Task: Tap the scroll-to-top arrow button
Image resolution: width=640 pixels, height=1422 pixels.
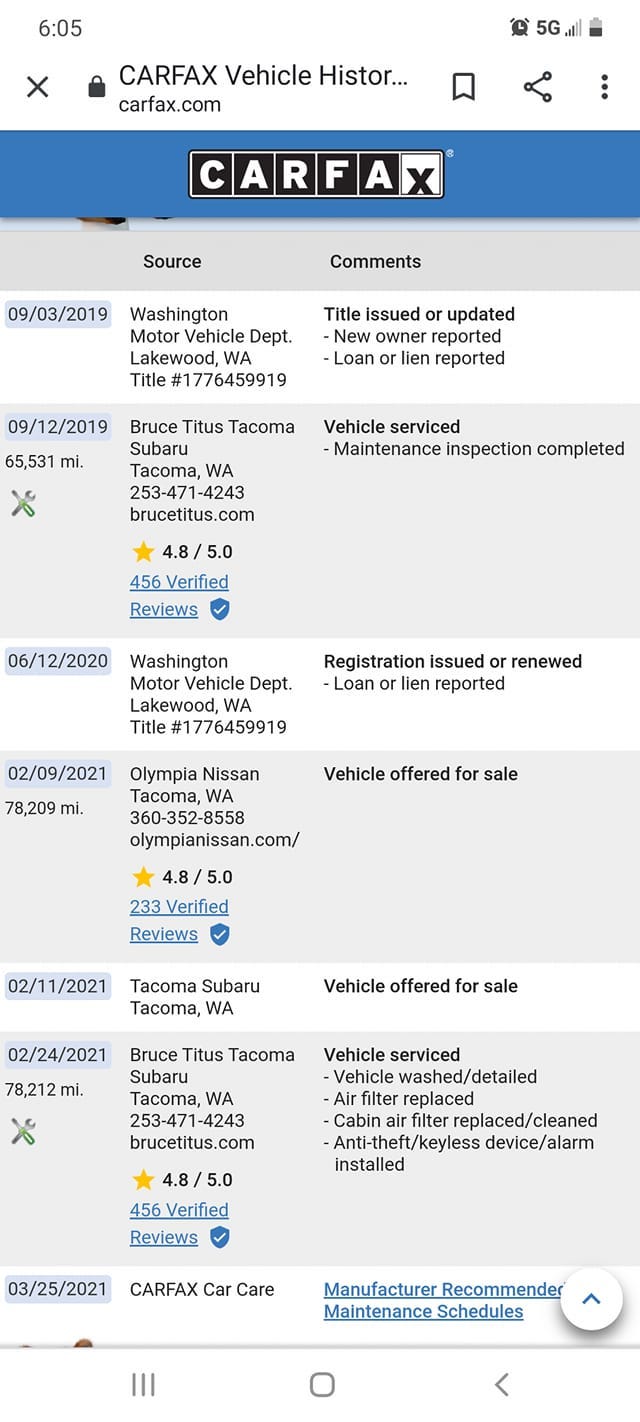Action: 591,1298
